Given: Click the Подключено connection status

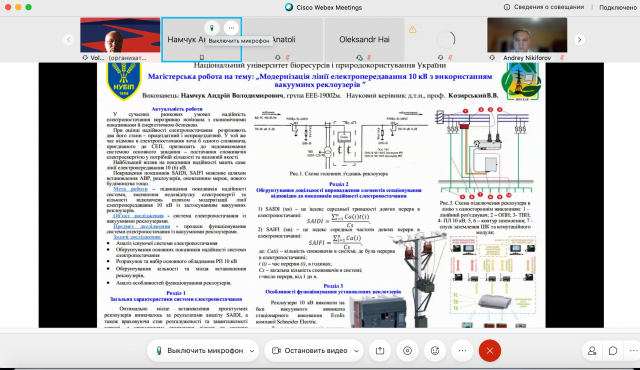Looking at the screenshot, I should tap(618, 7).
